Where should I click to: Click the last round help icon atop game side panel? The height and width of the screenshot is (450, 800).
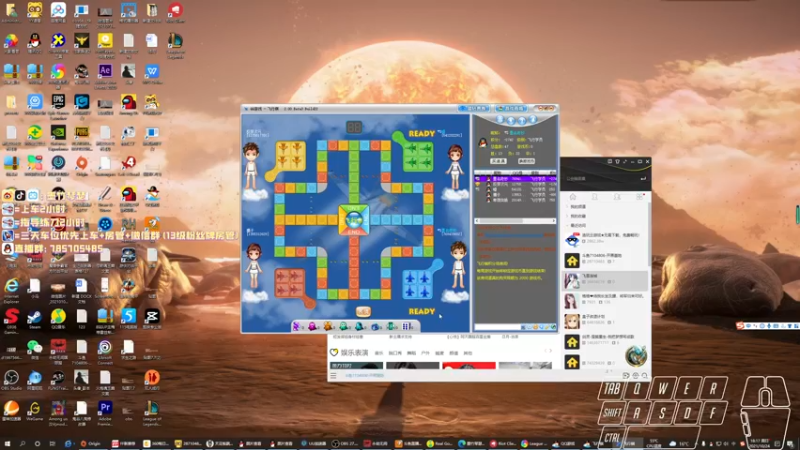(533, 119)
